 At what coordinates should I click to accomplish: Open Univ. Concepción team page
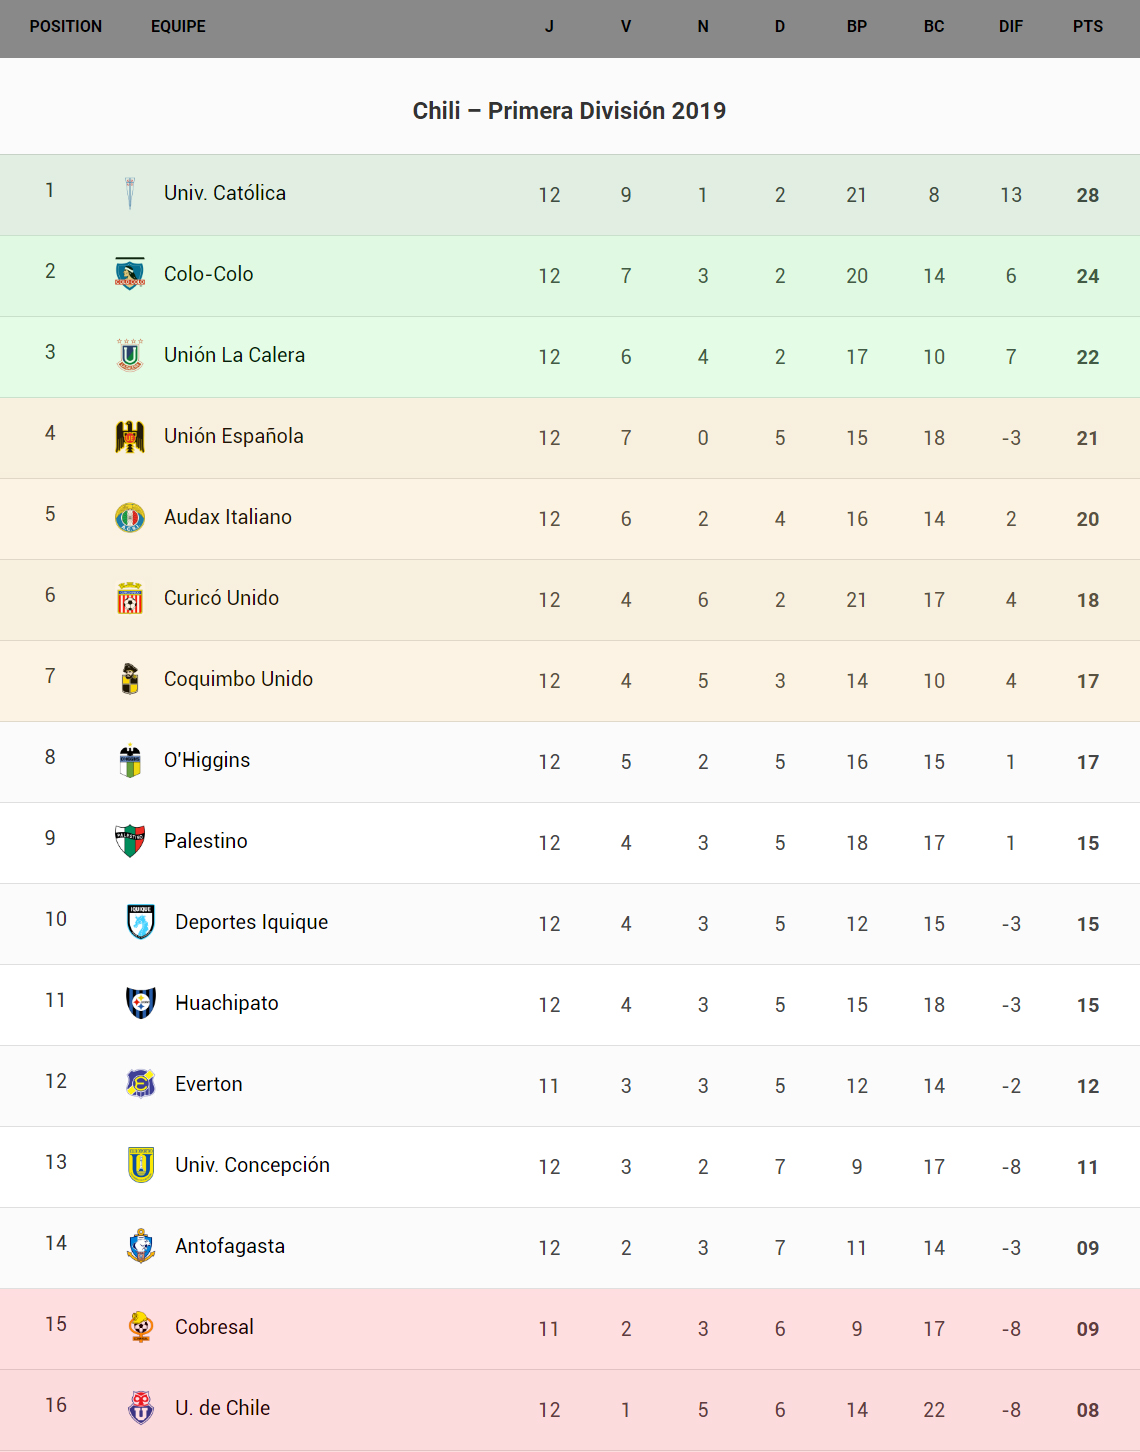click(x=252, y=1165)
